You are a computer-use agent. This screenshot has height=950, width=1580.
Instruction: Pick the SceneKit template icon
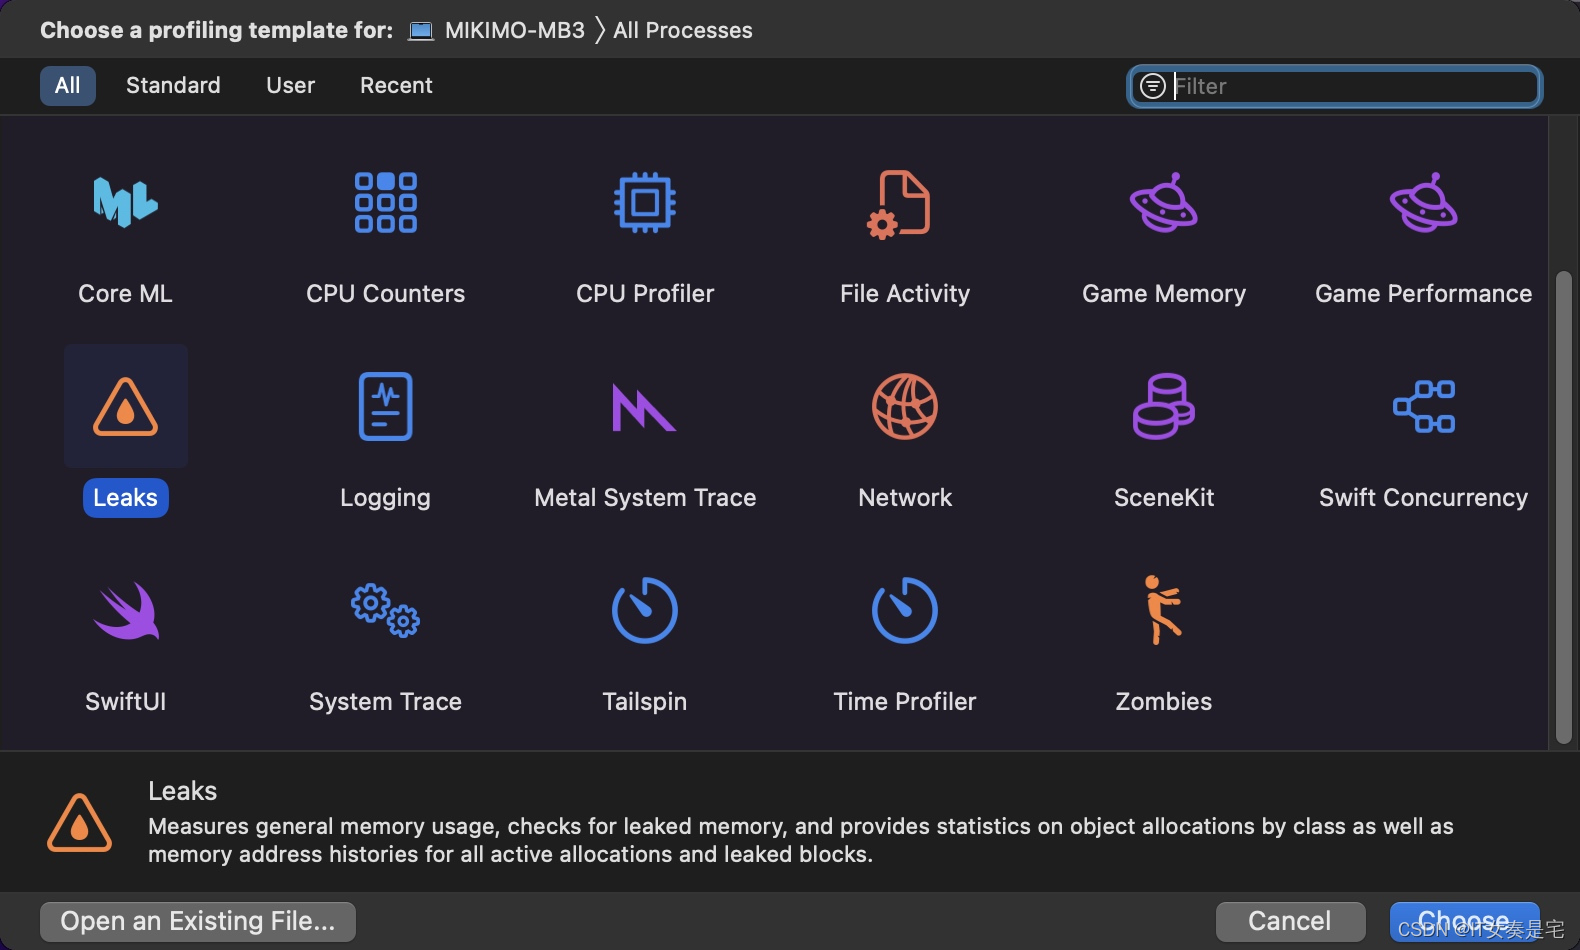pyautogui.click(x=1164, y=406)
